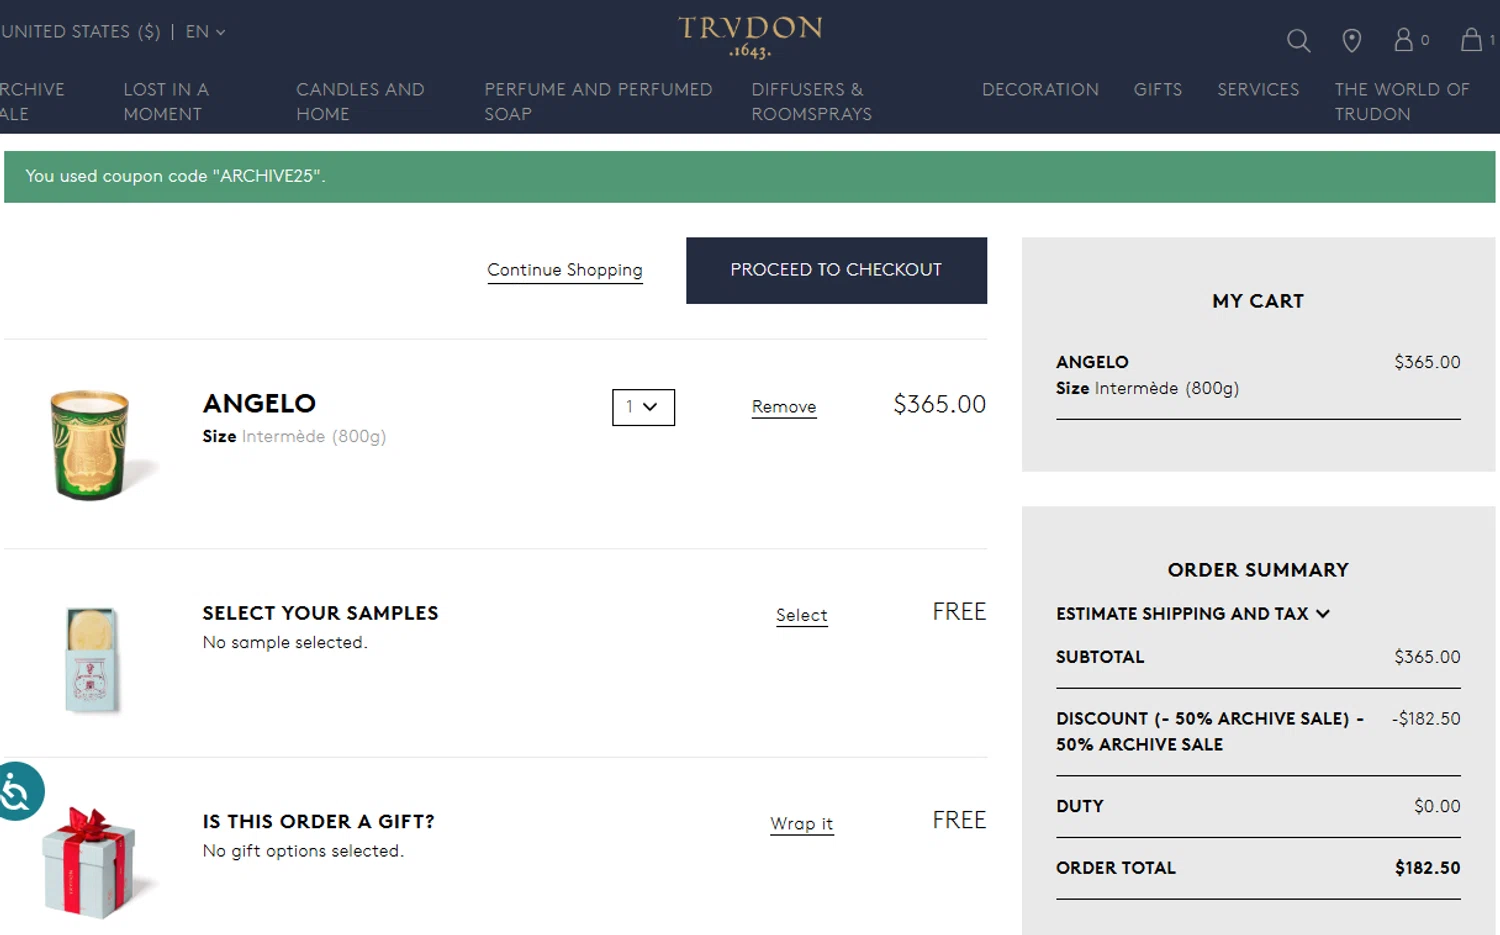Click the gift row FREE price

pos(959,820)
